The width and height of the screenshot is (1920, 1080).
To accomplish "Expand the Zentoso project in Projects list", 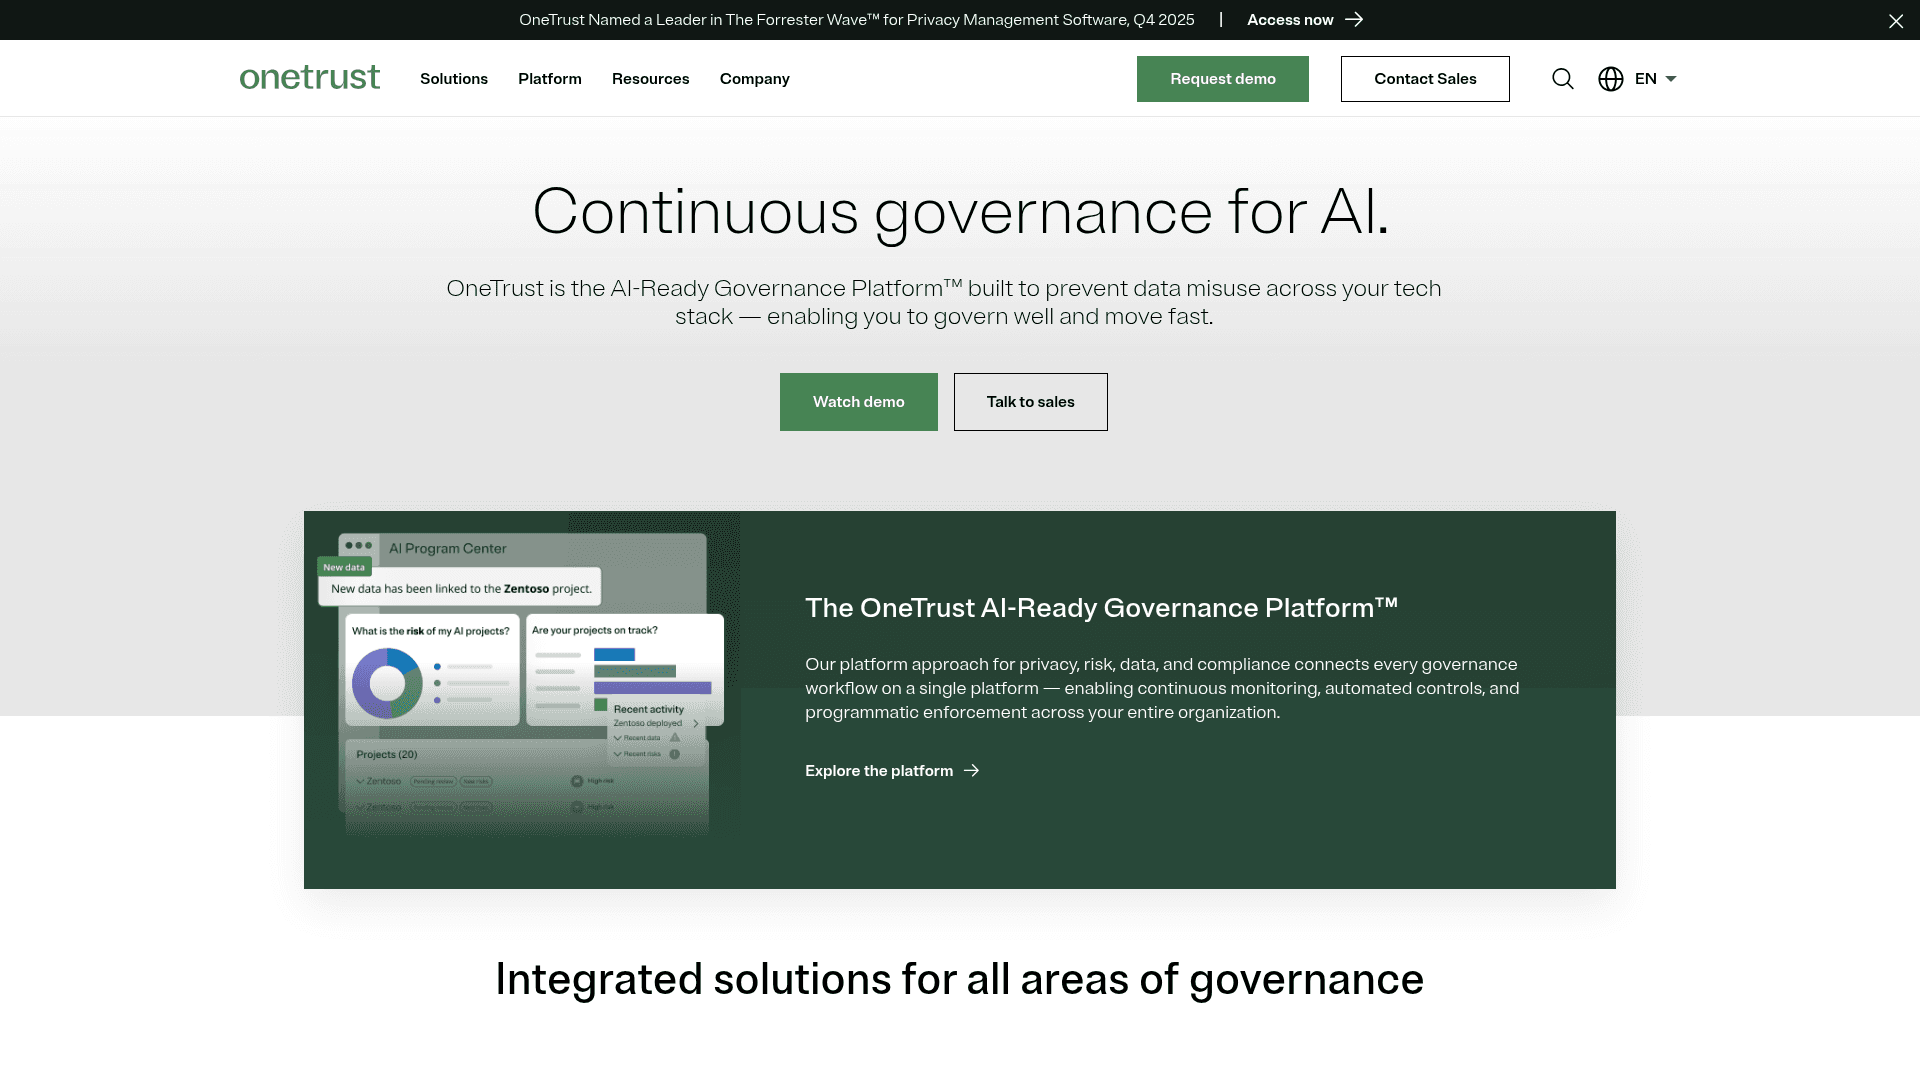I will pos(360,781).
